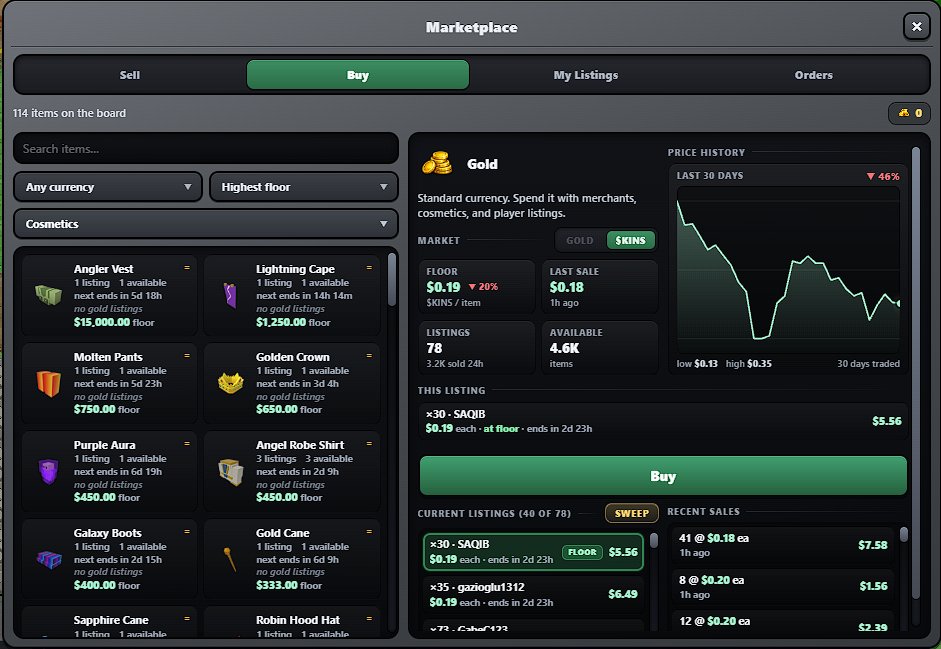Switch to the Buy tab
This screenshot has height=649, width=941.
[x=358, y=75]
